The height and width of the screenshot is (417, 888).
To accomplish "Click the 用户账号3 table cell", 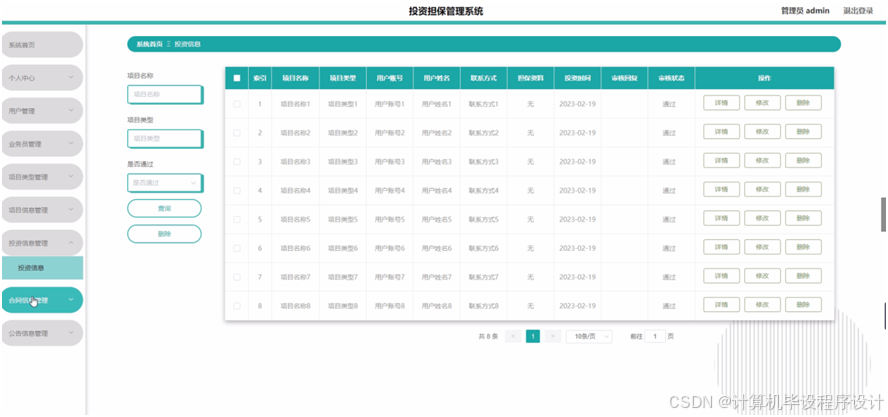I will pos(390,162).
